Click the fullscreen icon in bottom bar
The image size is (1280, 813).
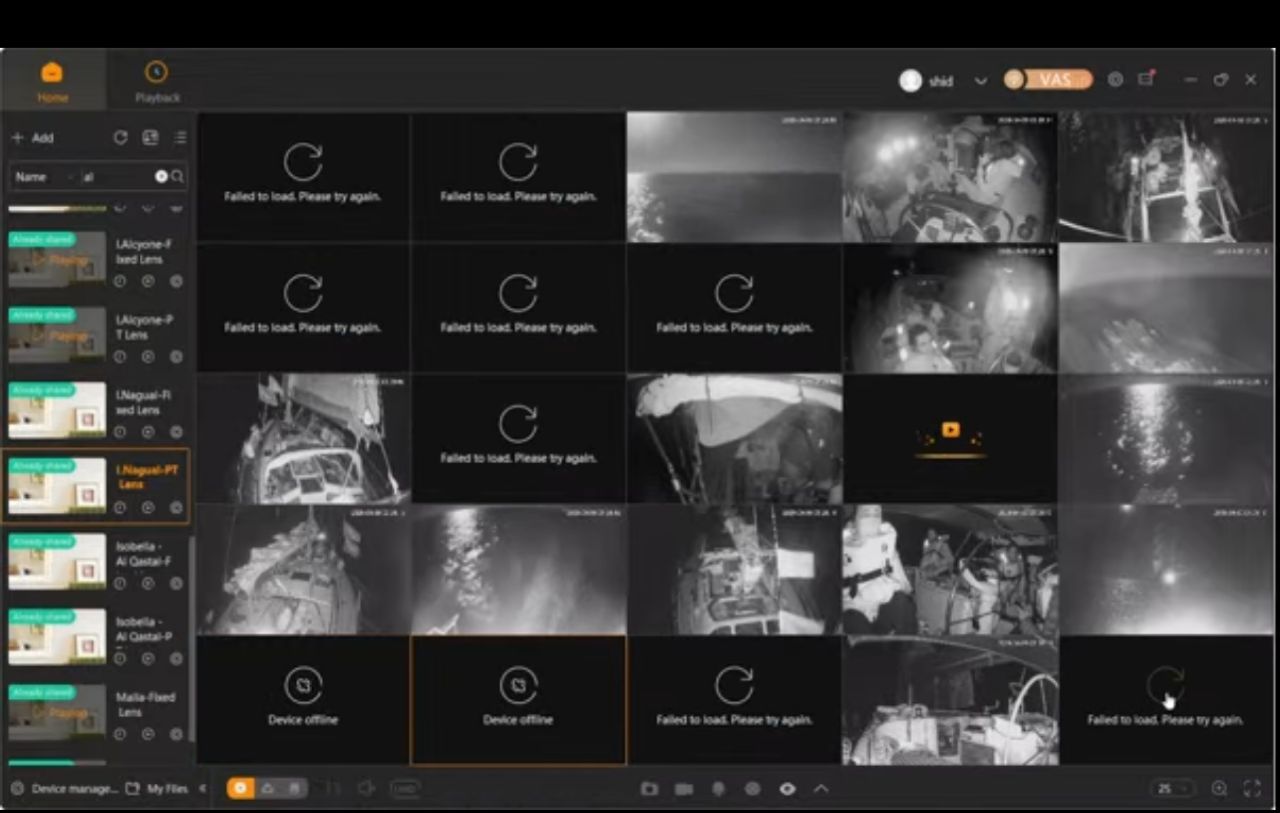click(x=1251, y=788)
